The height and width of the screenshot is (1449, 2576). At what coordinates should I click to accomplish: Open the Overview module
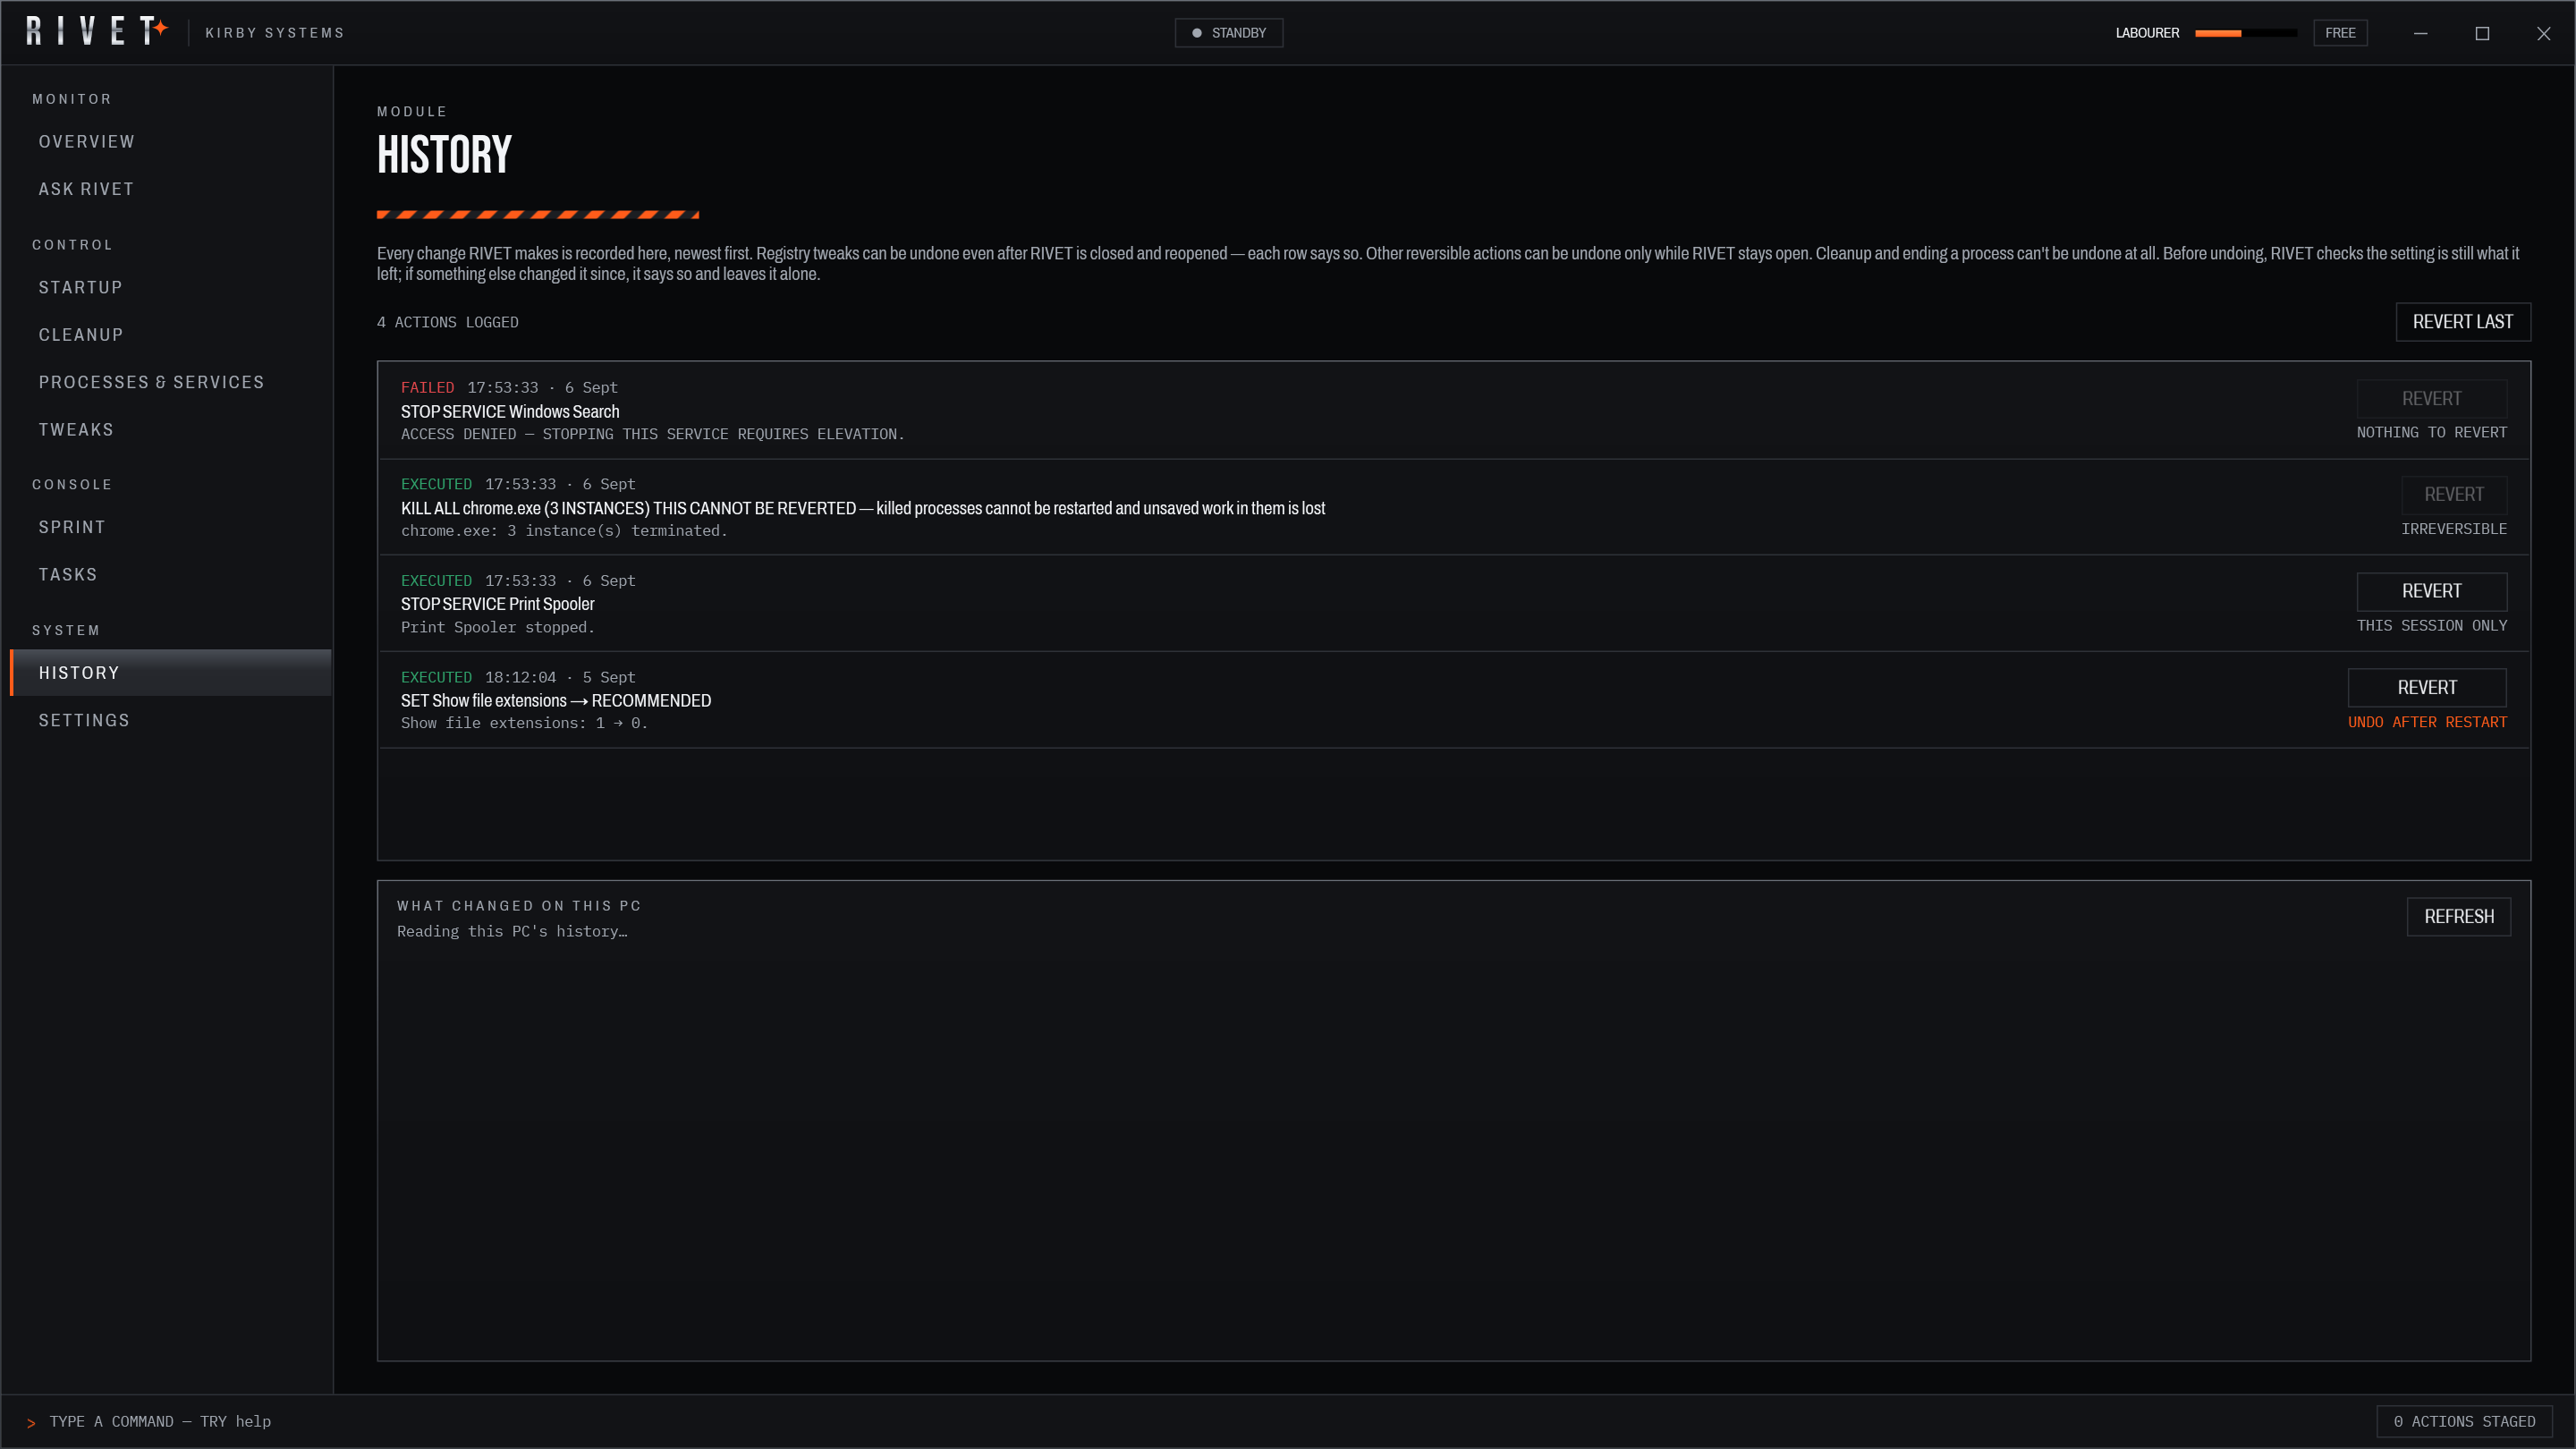click(x=171, y=142)
